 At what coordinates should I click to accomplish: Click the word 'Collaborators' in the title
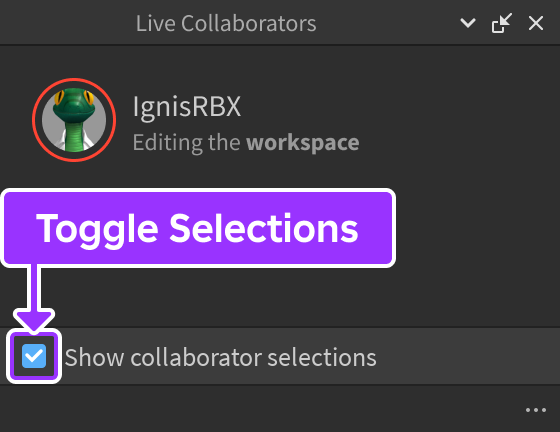click(x=249, y=24)
